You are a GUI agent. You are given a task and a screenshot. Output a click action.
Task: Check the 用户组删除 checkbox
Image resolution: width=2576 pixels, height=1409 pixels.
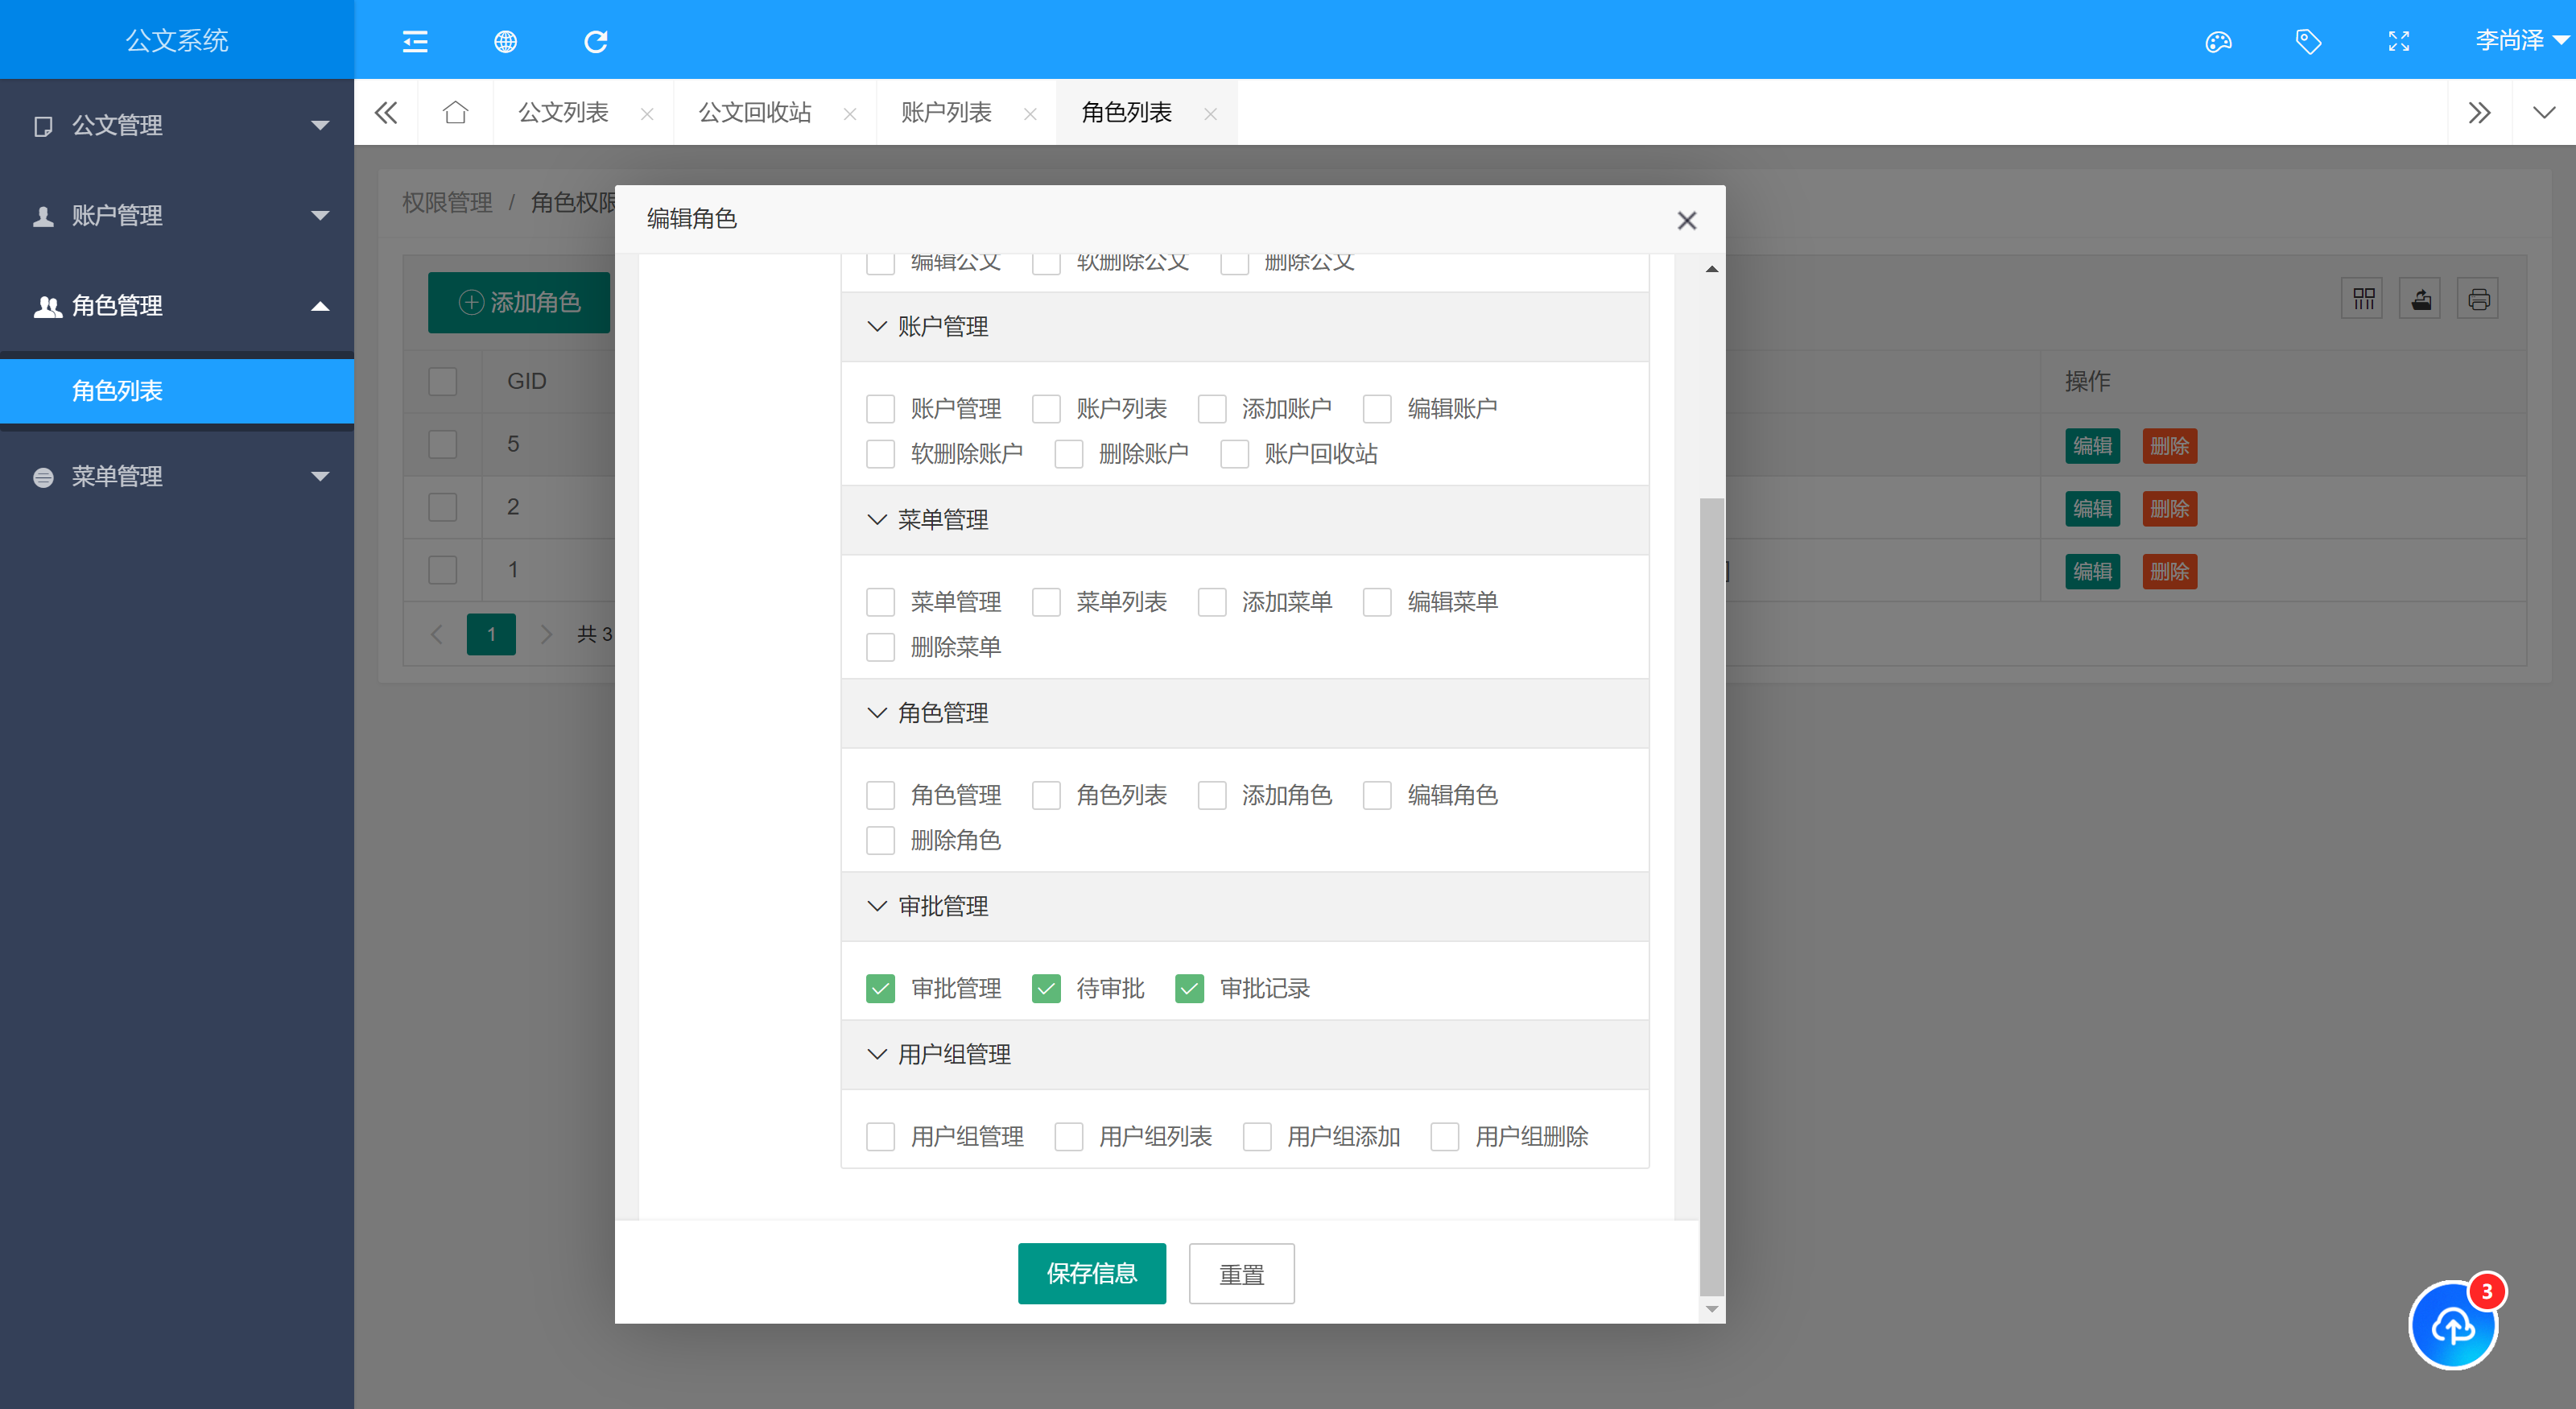point(1445,1136)
